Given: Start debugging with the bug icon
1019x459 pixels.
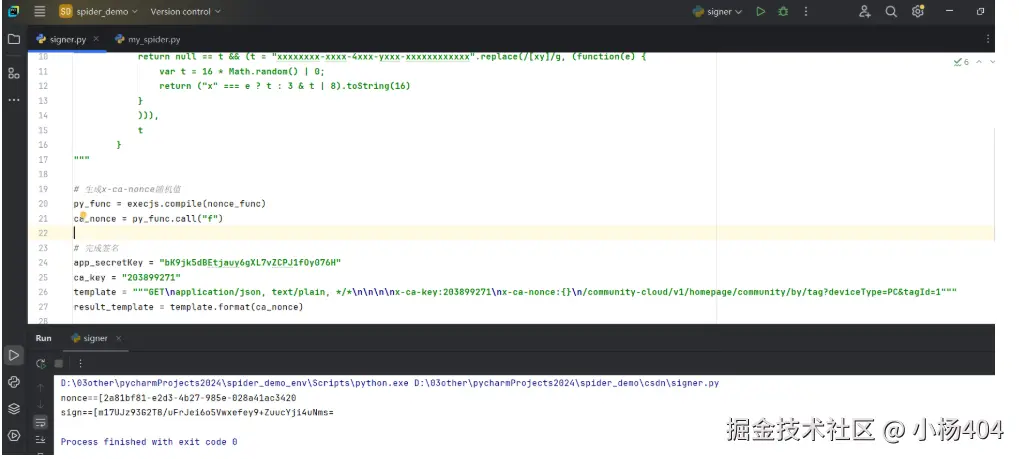Looking at the screenshot, I should (783, 12).
